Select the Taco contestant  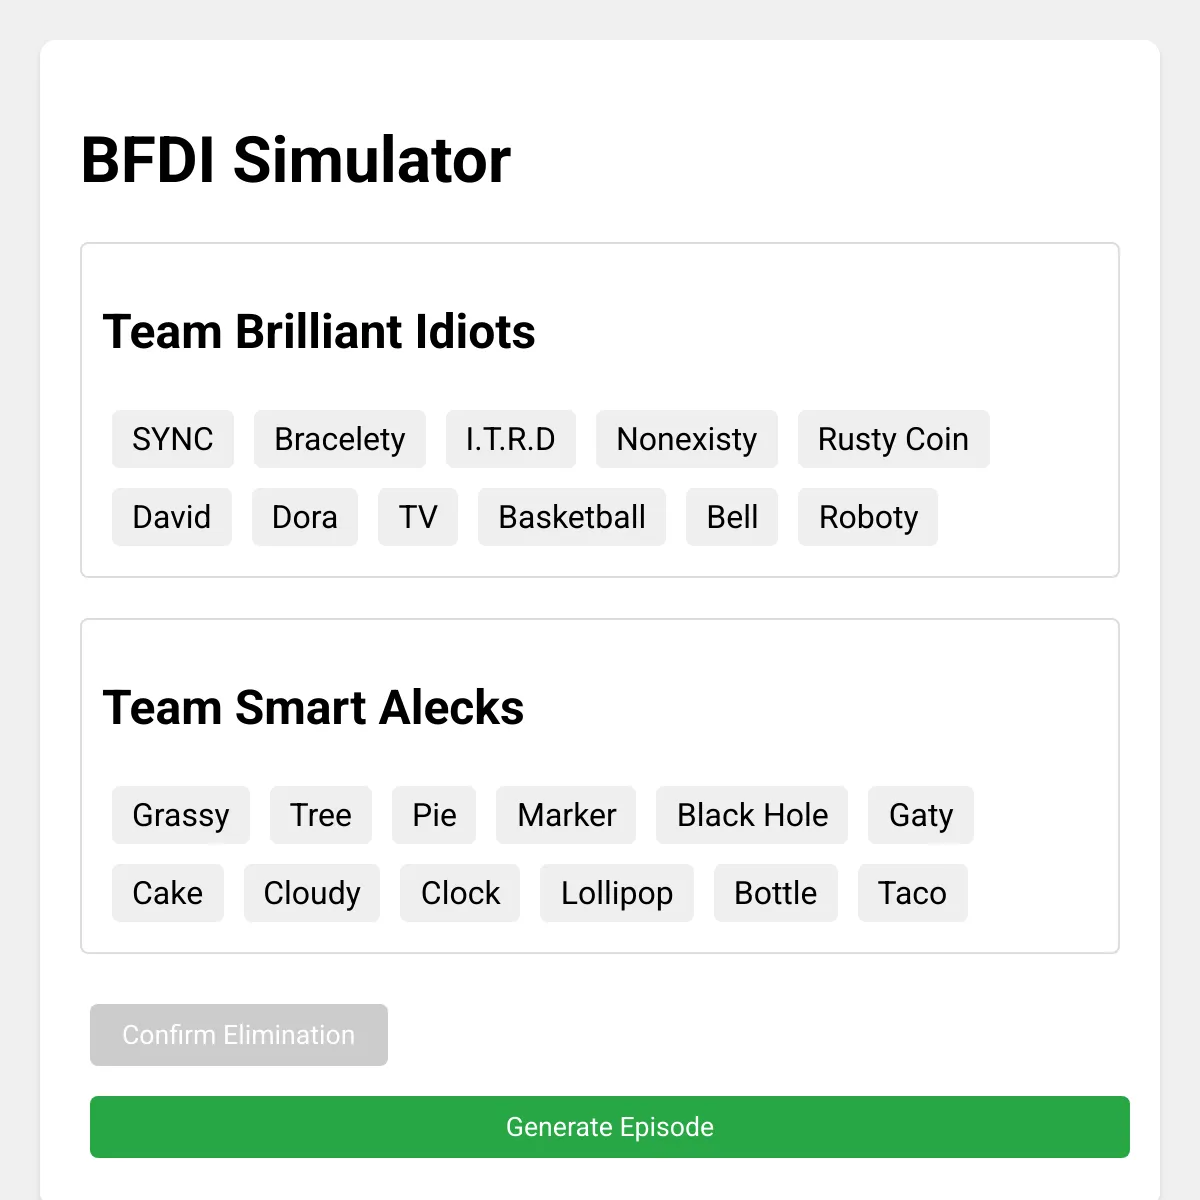912,893
